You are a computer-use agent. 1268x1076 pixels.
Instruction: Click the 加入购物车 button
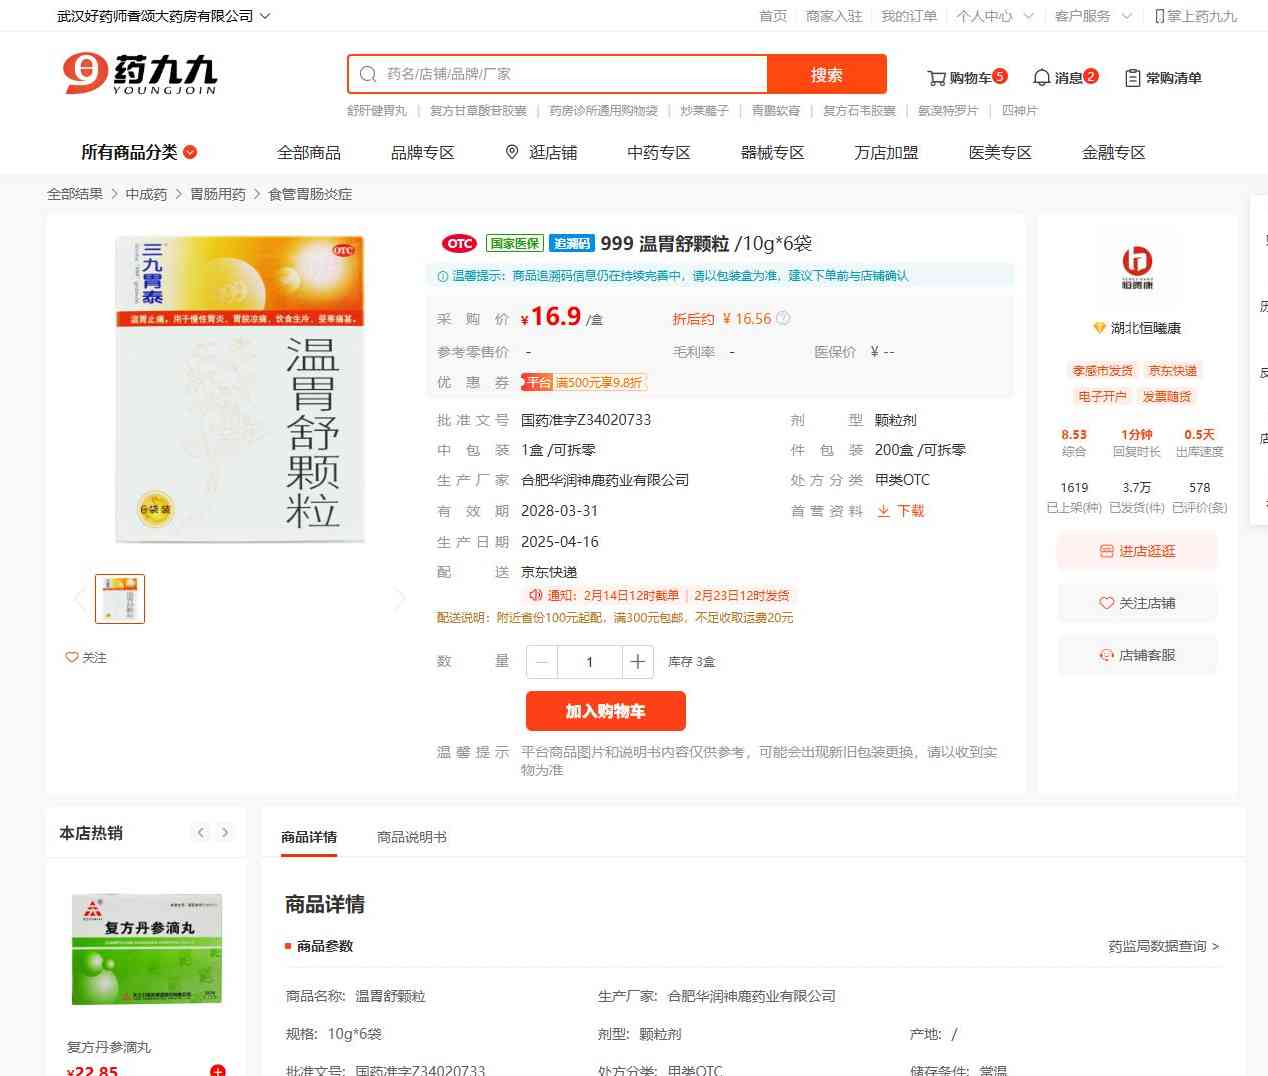pos(605,711)
